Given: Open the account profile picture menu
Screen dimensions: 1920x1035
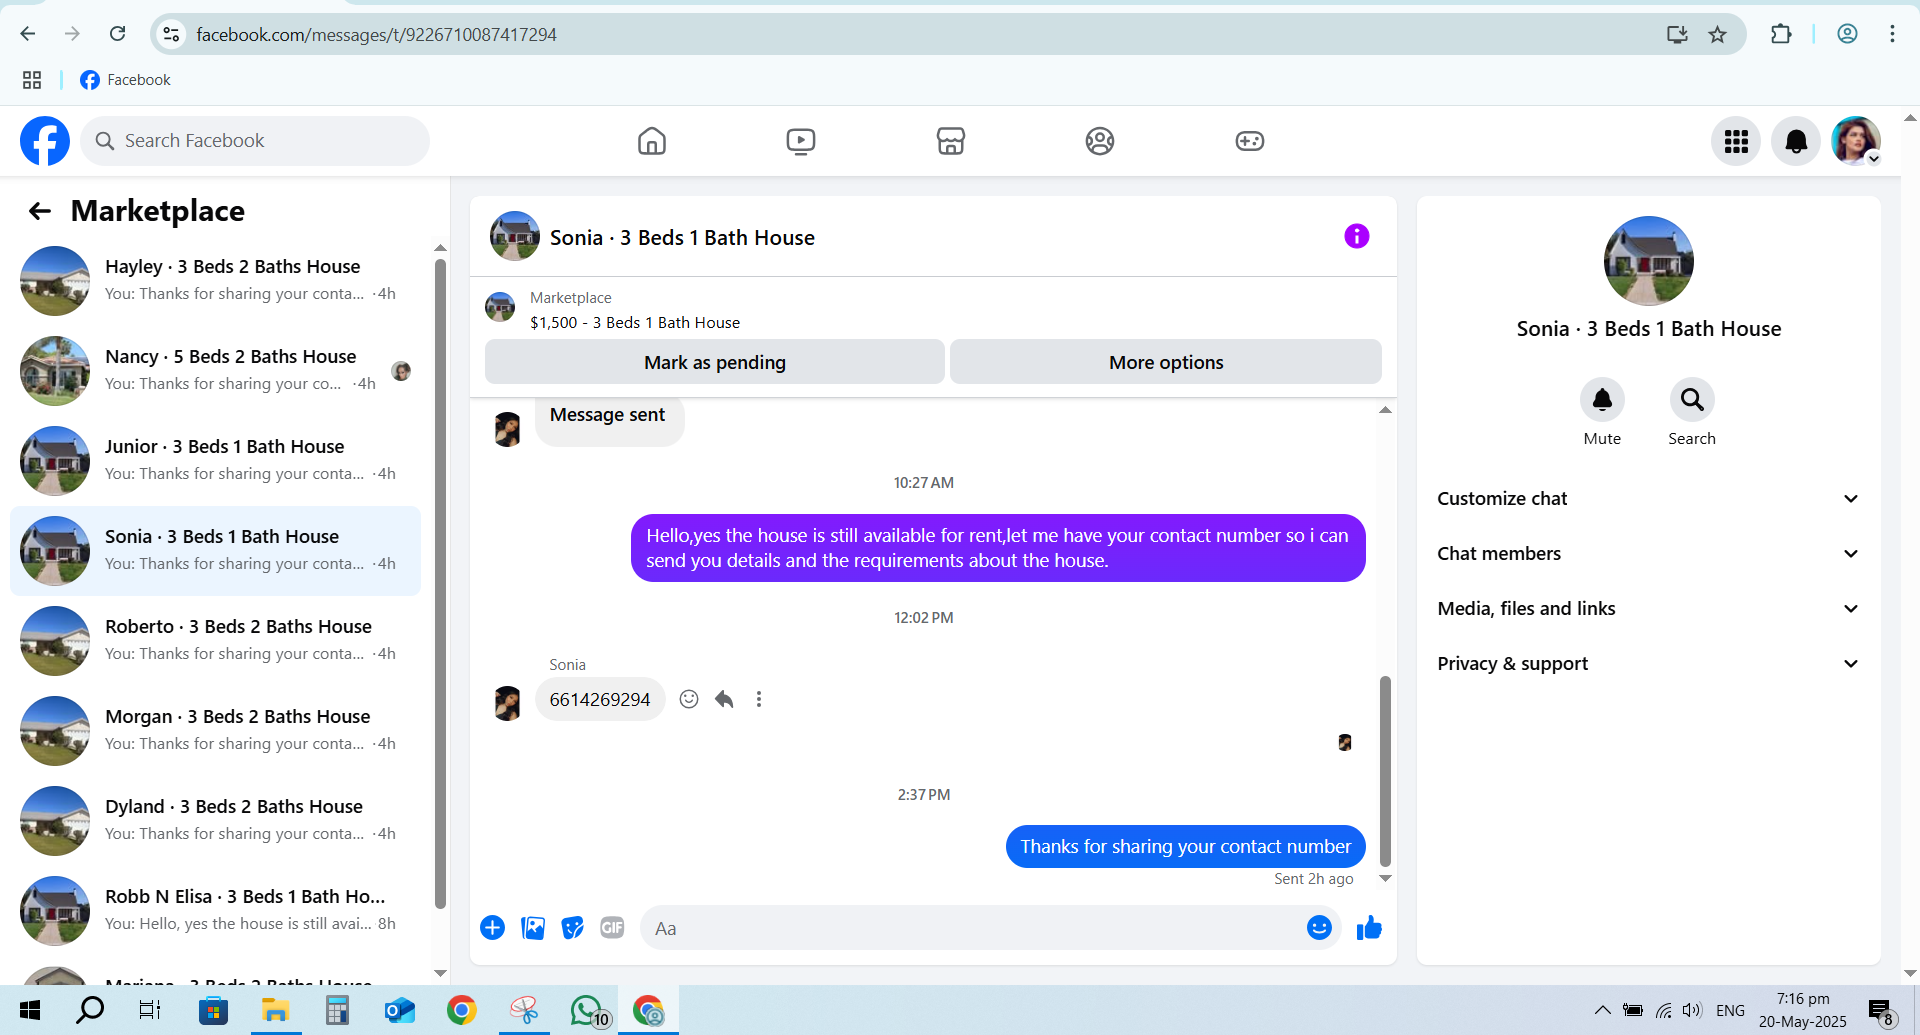Looking at the screenshot, I should tap(1856, 141).
